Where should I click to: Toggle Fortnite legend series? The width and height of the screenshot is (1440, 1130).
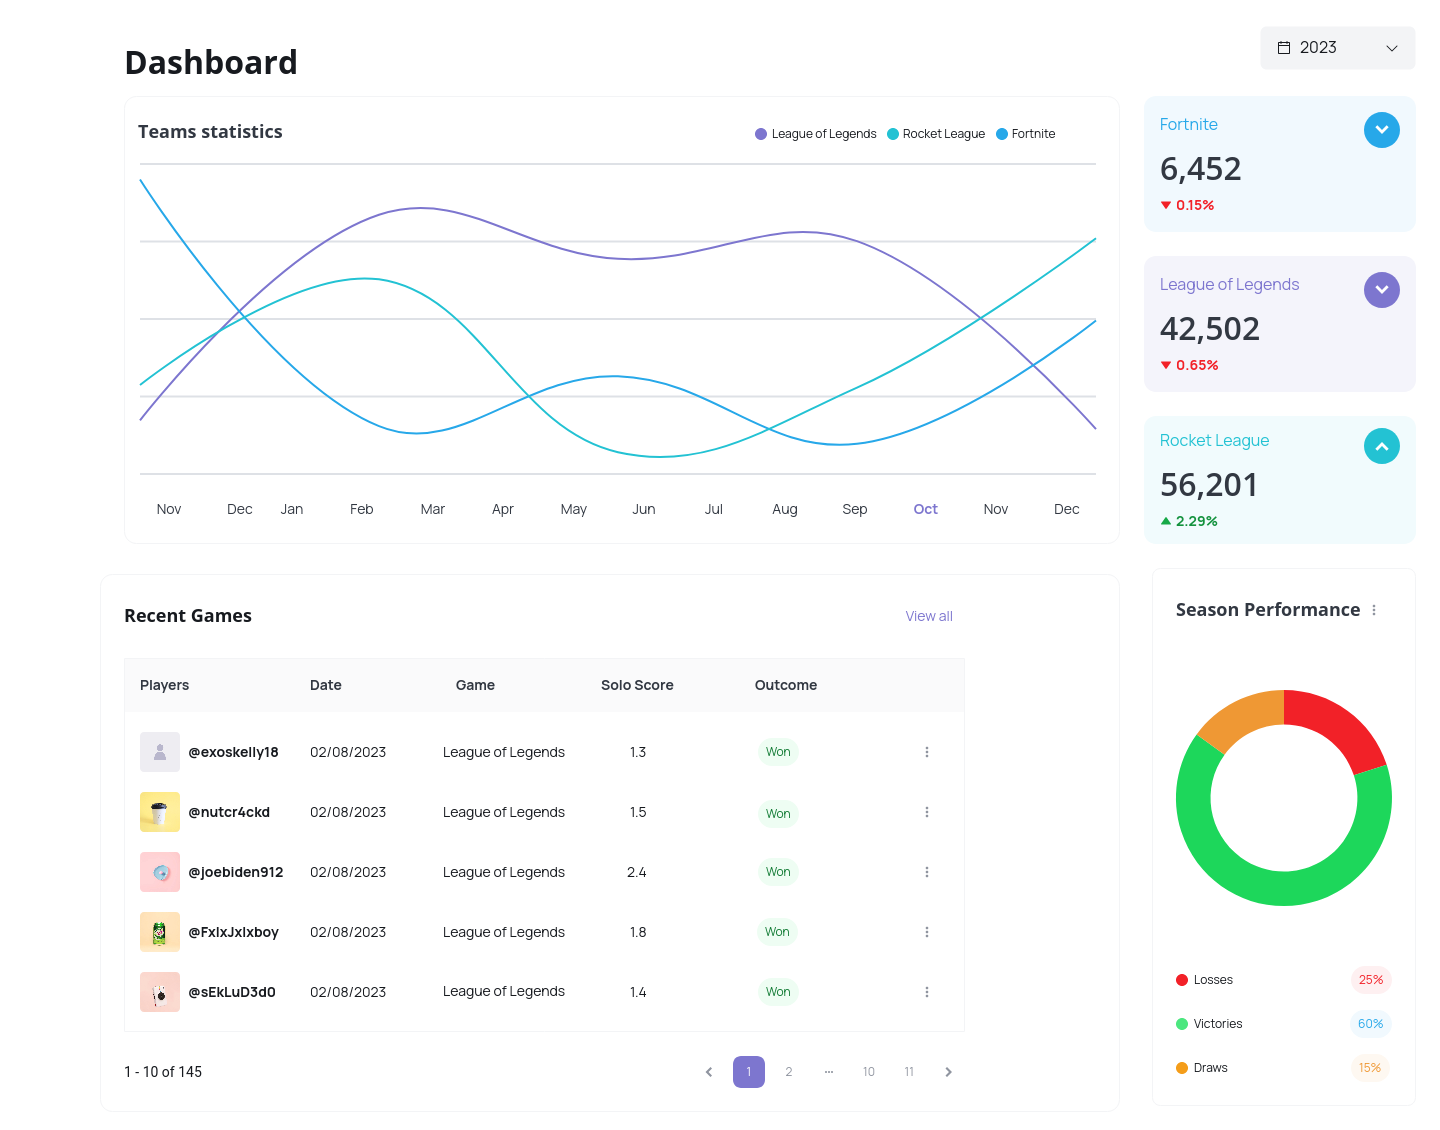tap(1026, 134)
